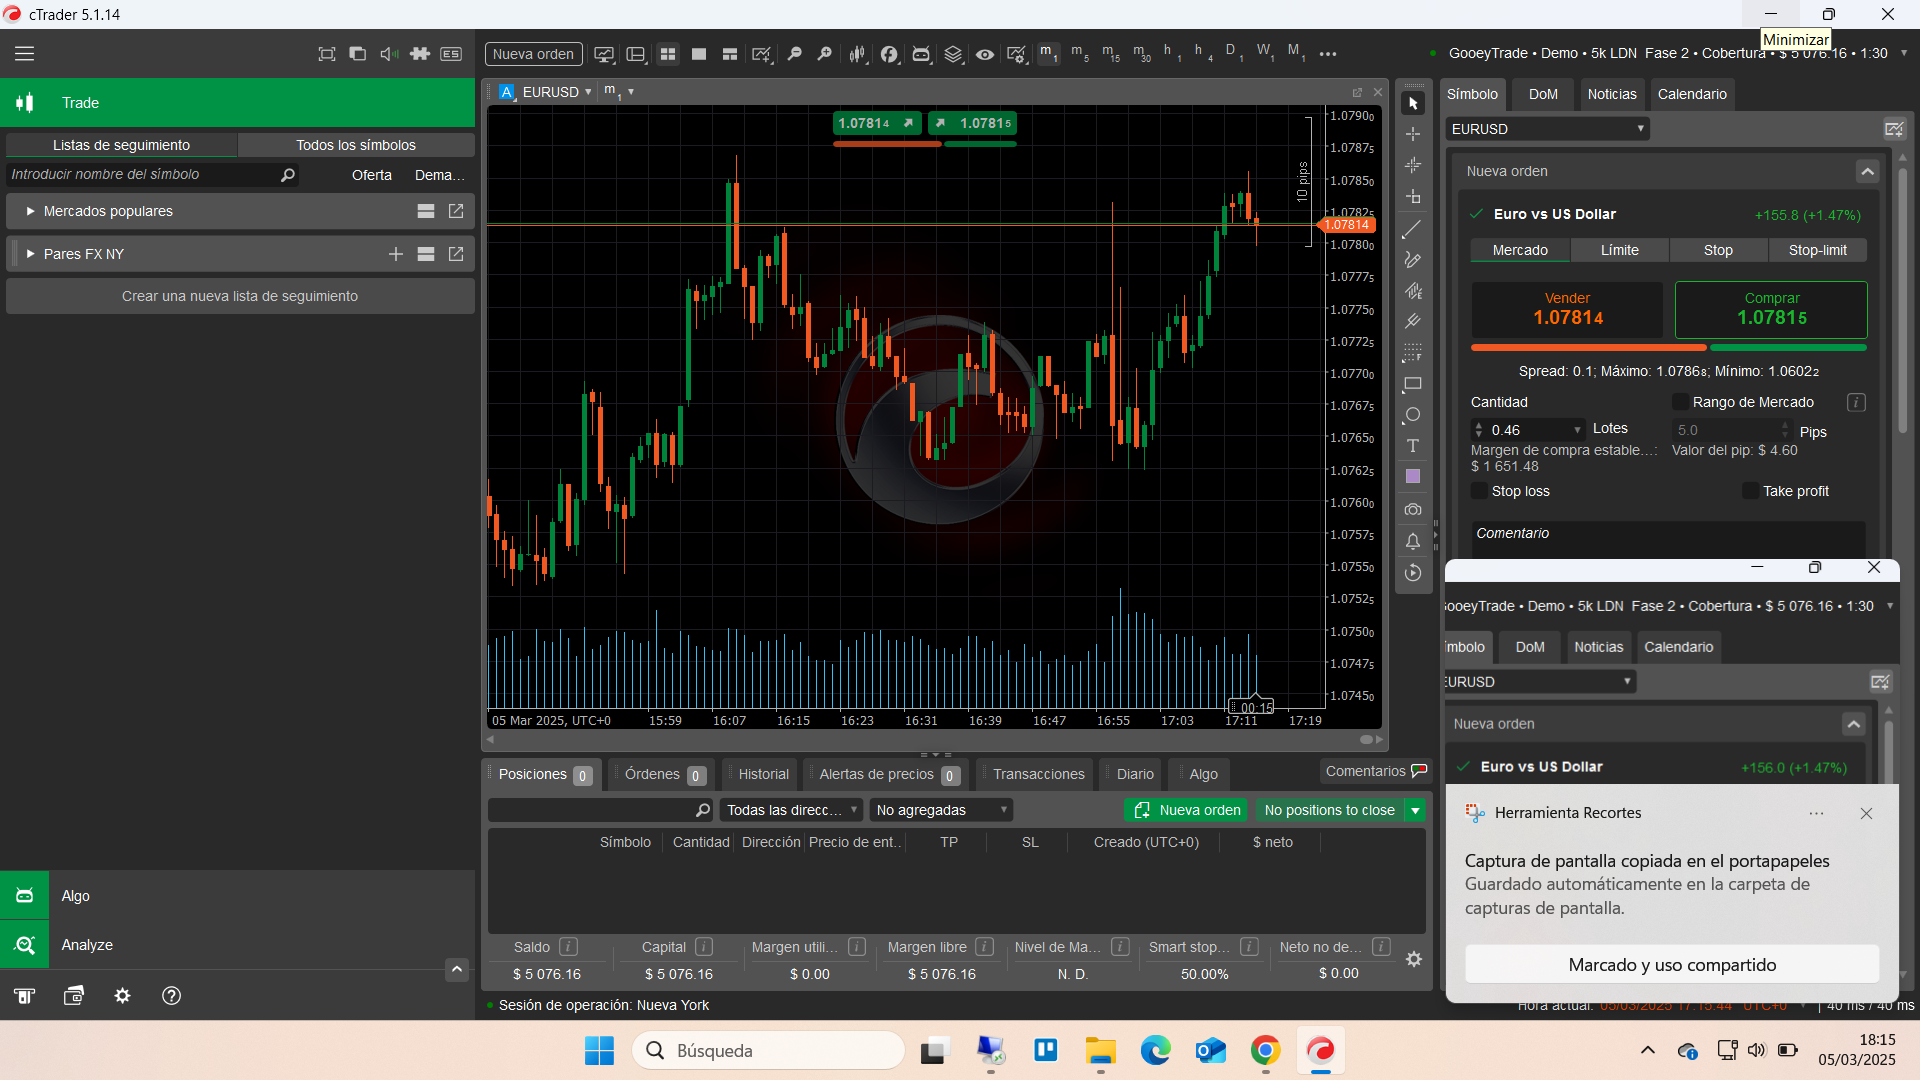
Task: Open help question mark icon
Action: point(171,996)
